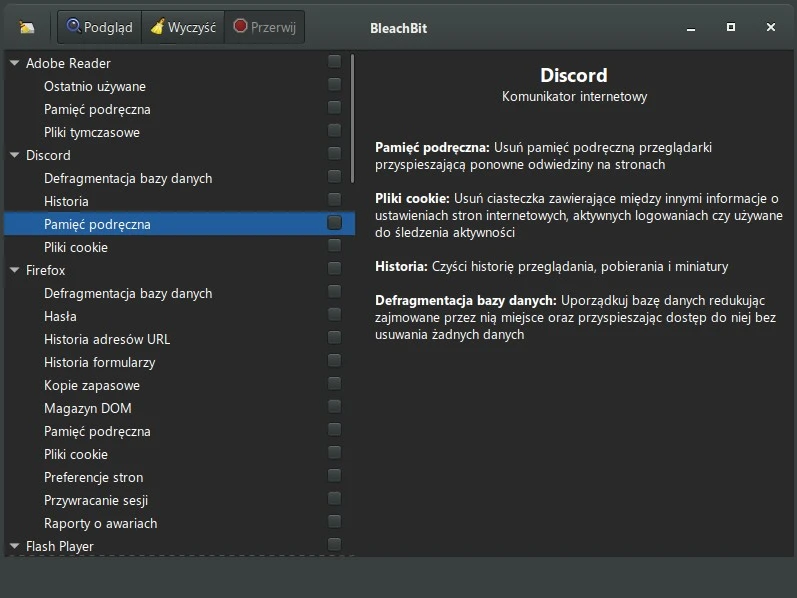Image resolution: width=797 pixels, height=598 pixels.
Task: Tick the Firefox Hasła checkbox
Action: point(334,315)
